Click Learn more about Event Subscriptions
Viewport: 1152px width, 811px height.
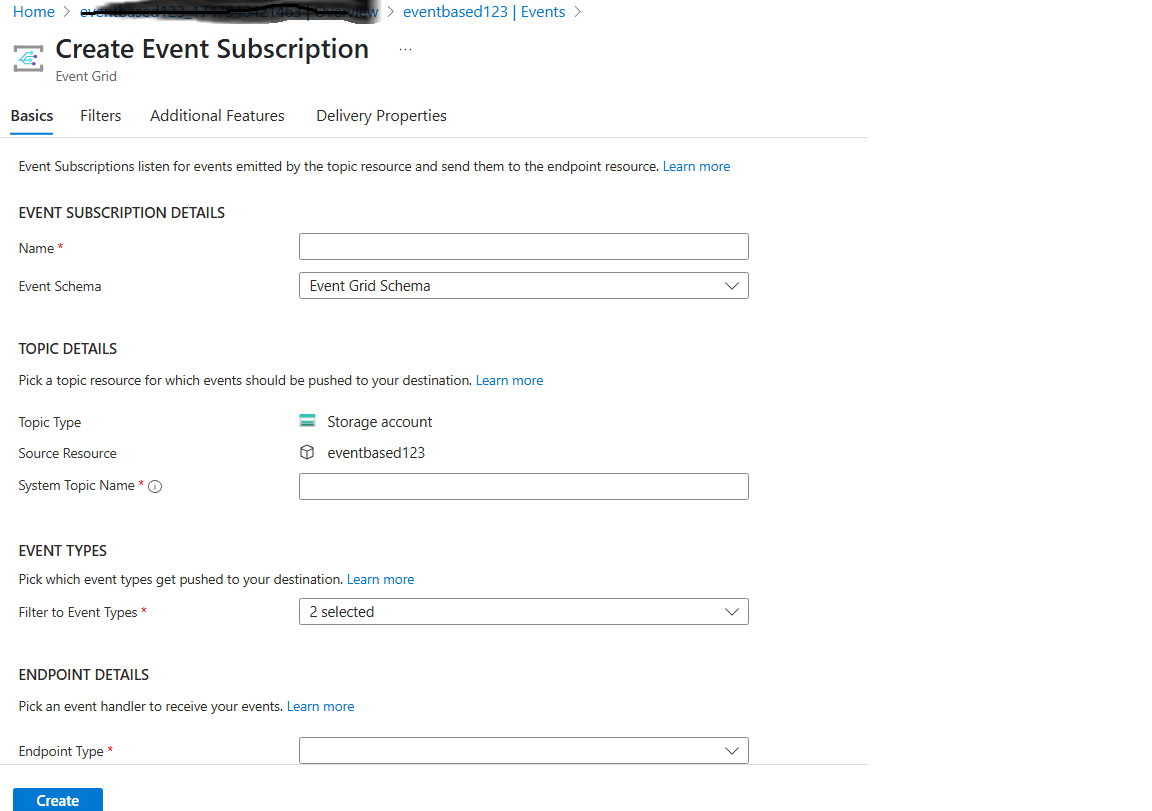696,166
